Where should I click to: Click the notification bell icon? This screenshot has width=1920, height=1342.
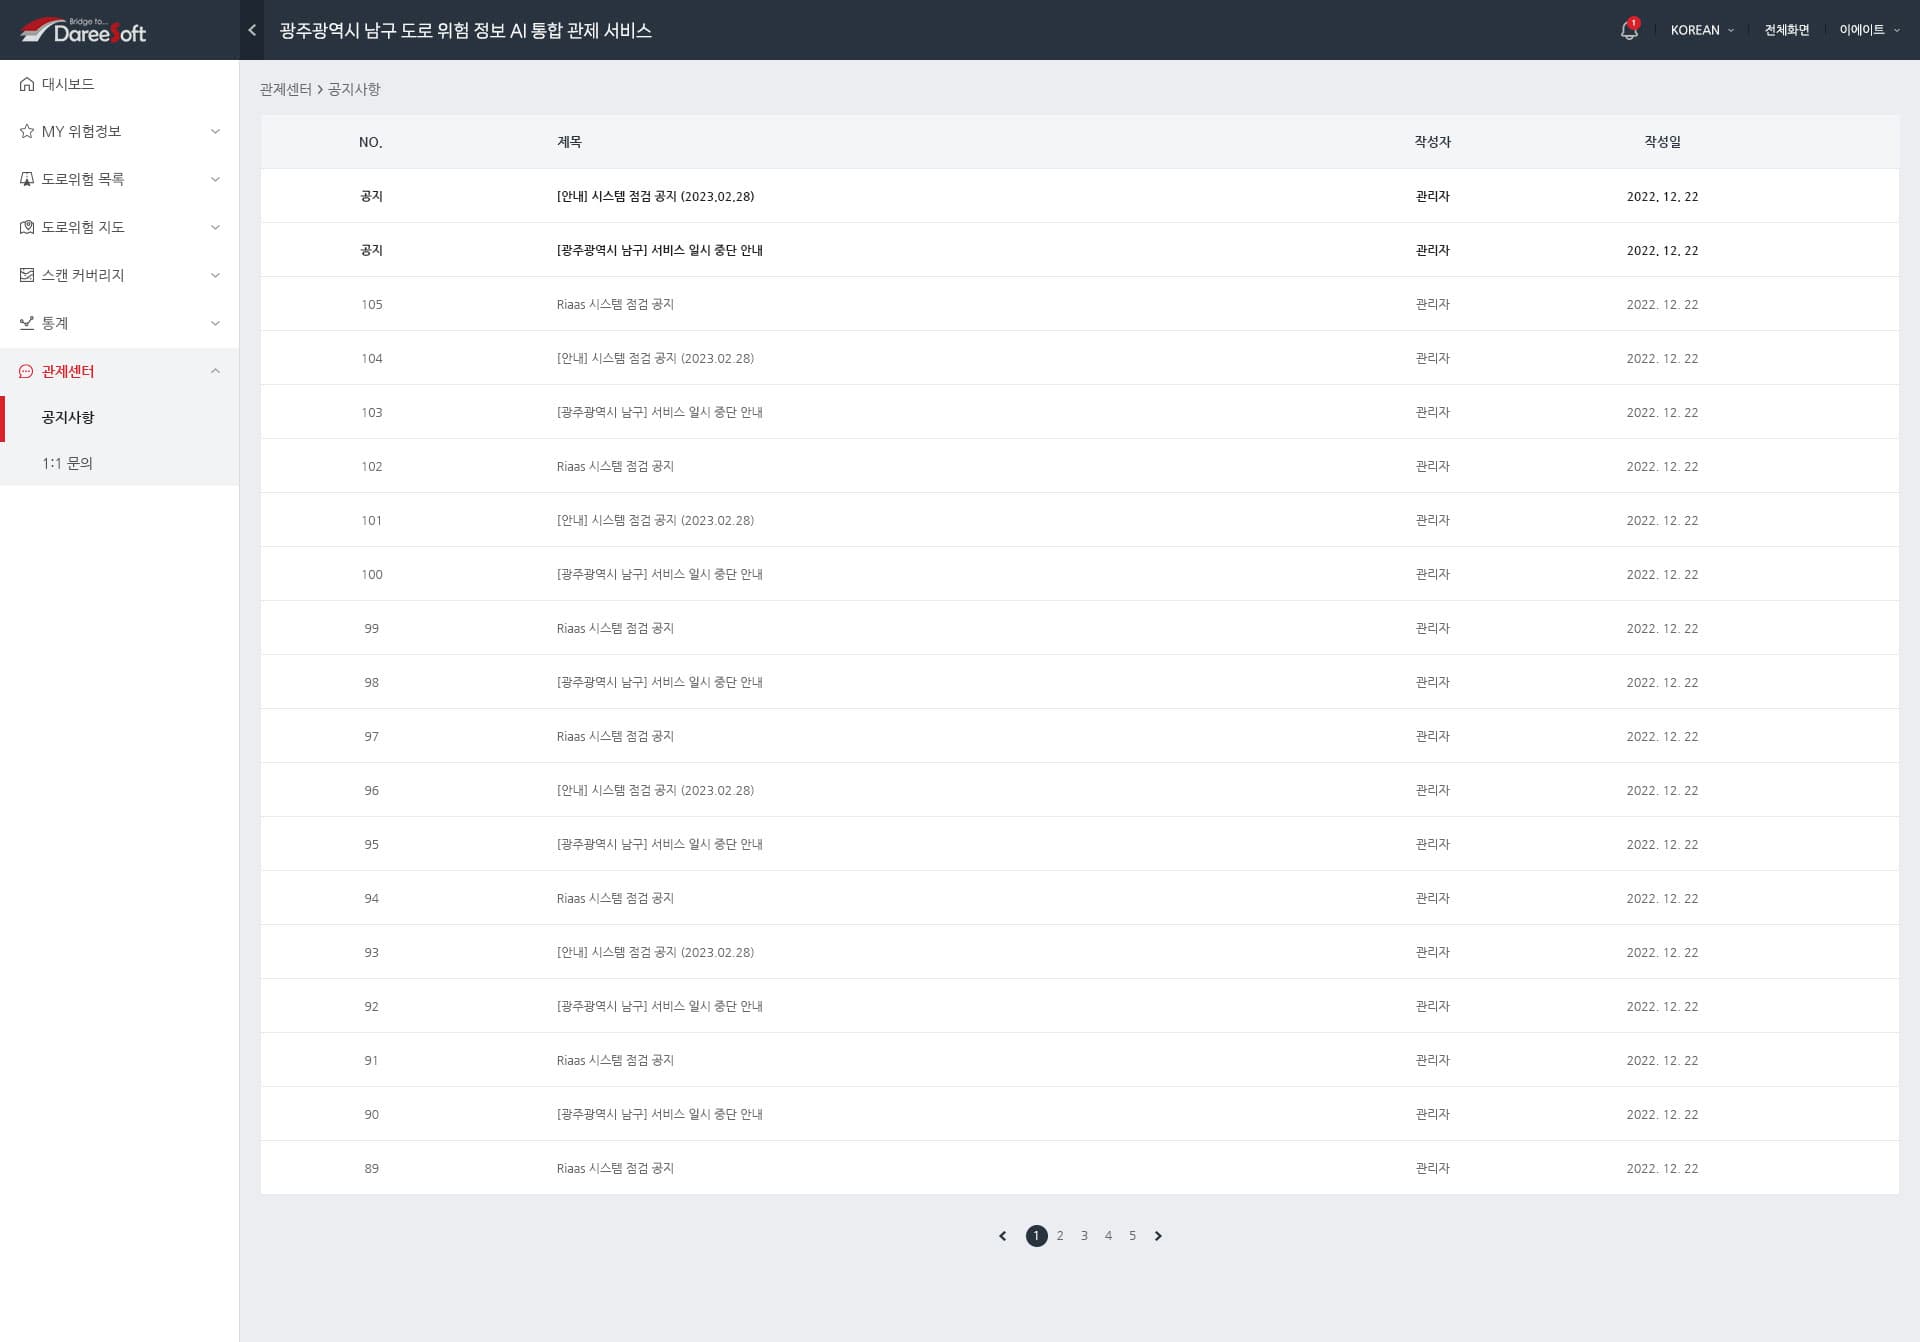click(x=1628, y=30)
